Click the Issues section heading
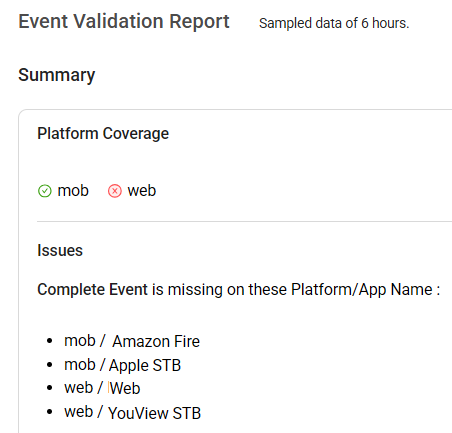Screen dimensions: 452x433 [x=60, y=250]
